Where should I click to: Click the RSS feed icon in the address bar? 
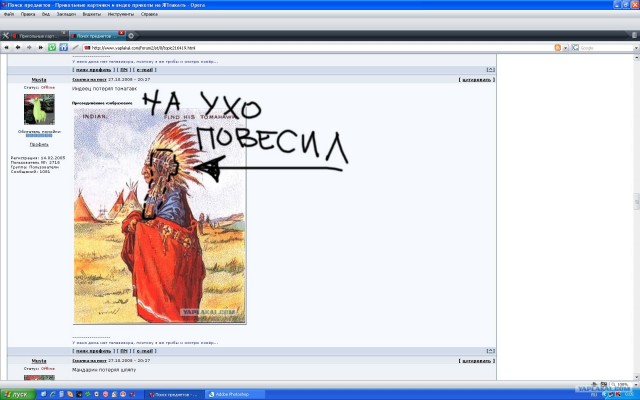(x=558, y=48)
